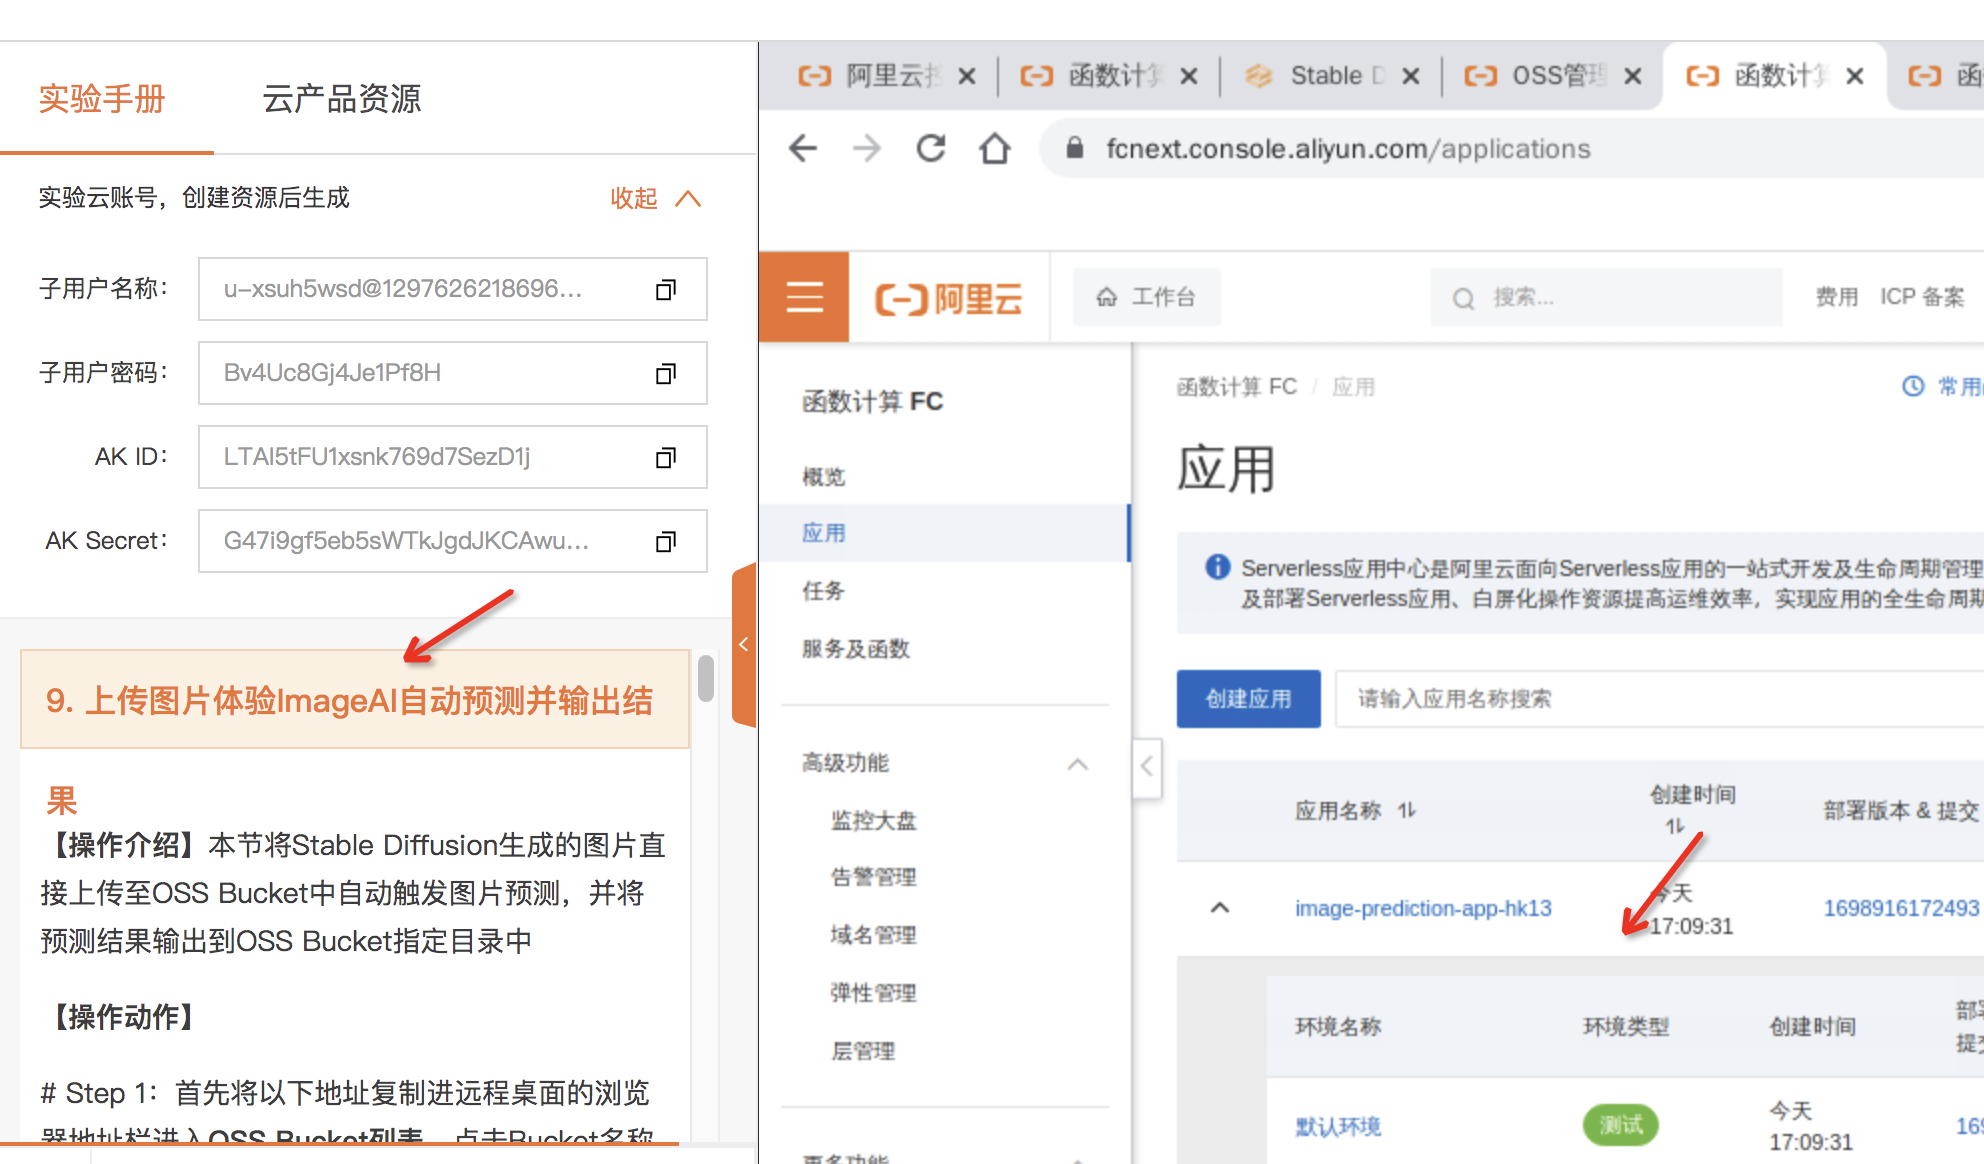
Task: Copy the AK Secret value
Action: click(x=666, y=542)
